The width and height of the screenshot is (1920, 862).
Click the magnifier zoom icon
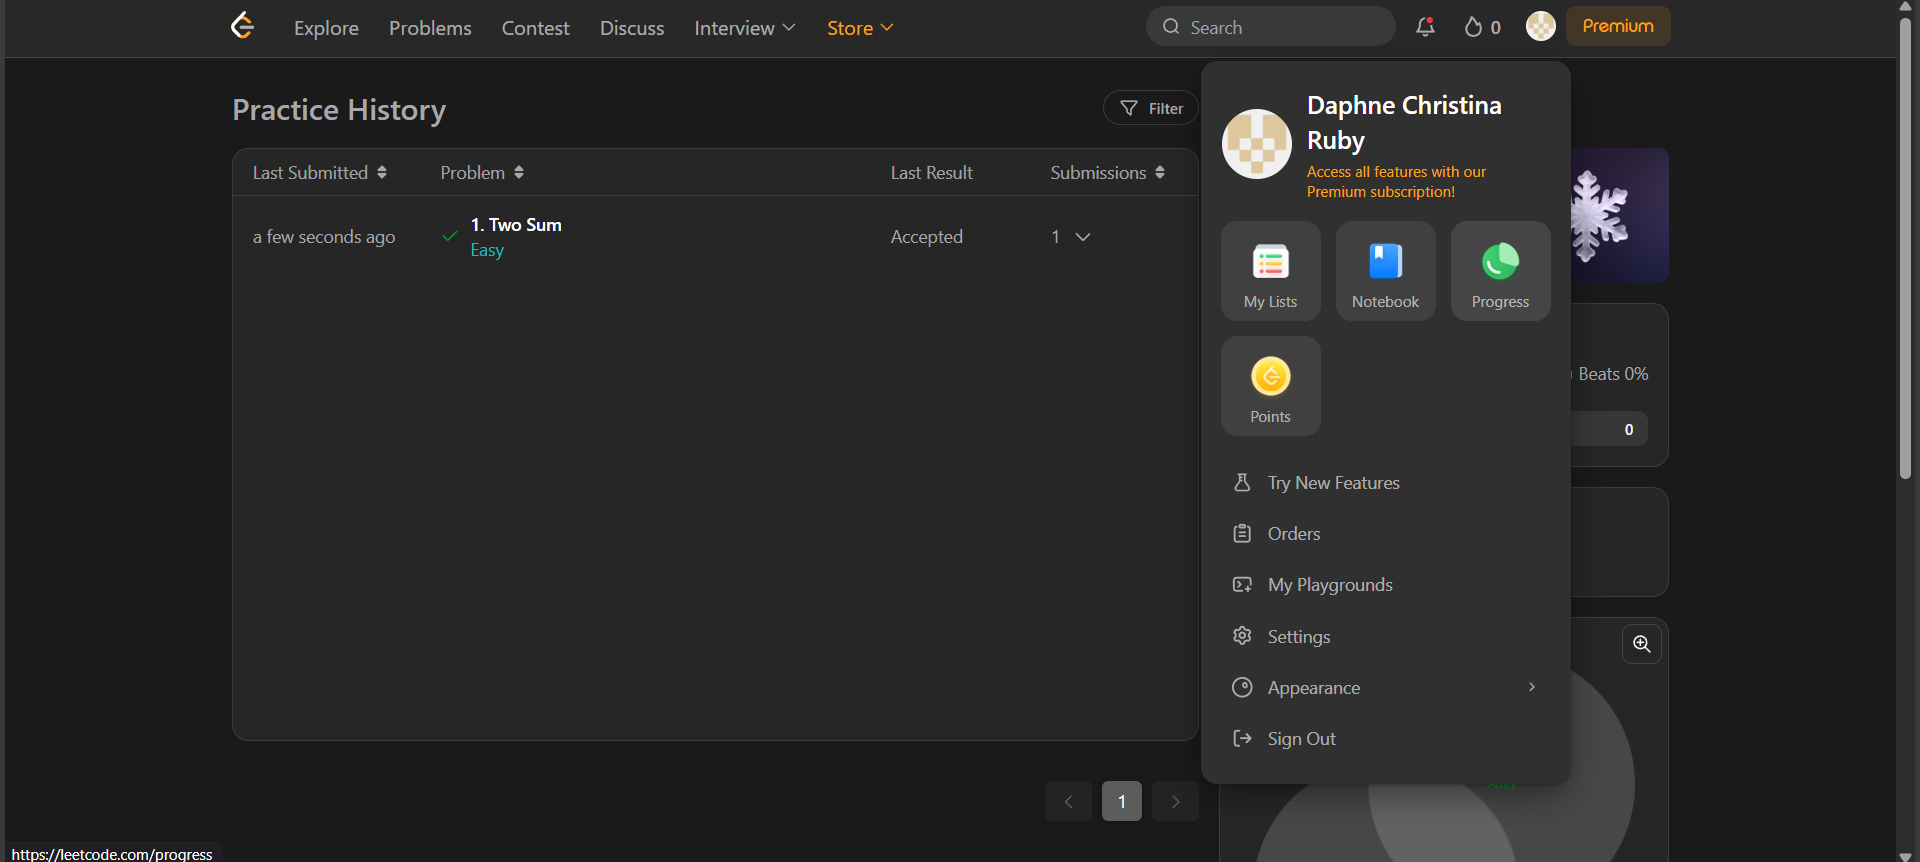point(1641,644)
